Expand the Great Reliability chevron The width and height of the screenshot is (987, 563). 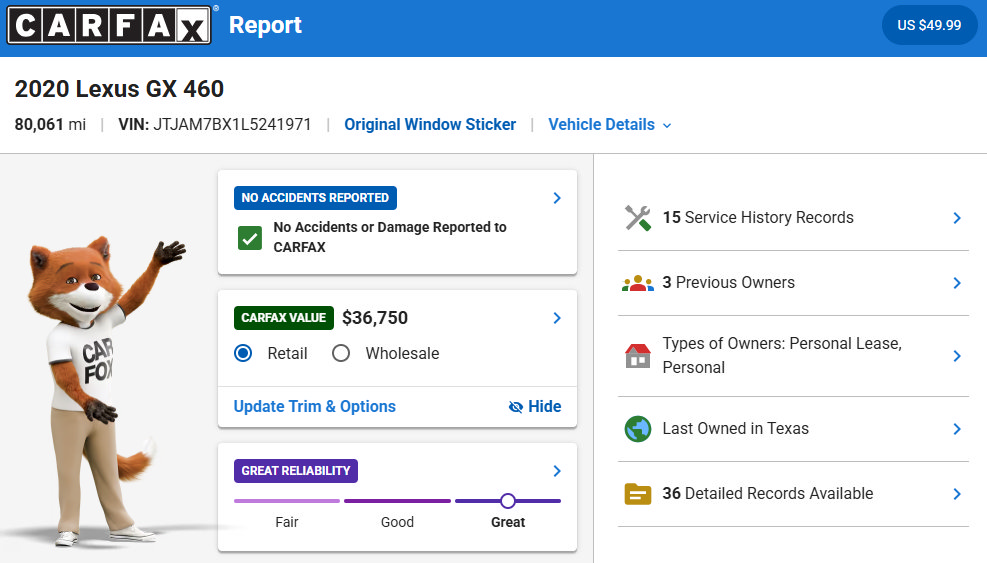[556, 471]
